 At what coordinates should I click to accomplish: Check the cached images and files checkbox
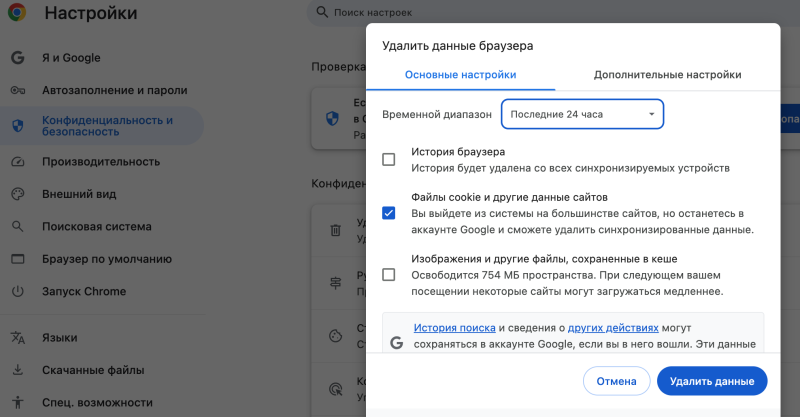389,275
